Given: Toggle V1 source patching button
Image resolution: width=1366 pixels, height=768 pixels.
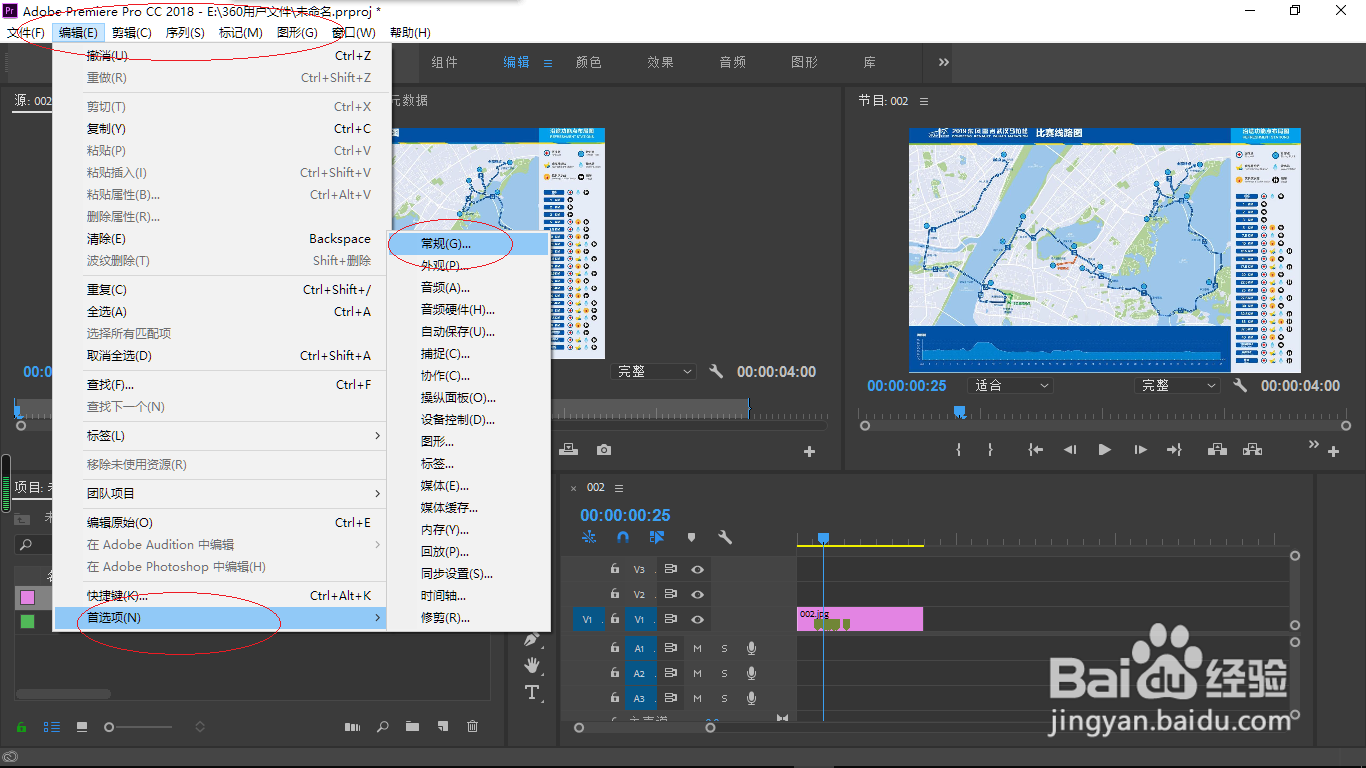Looking at the screenshot, I should [x=587, y=620].
